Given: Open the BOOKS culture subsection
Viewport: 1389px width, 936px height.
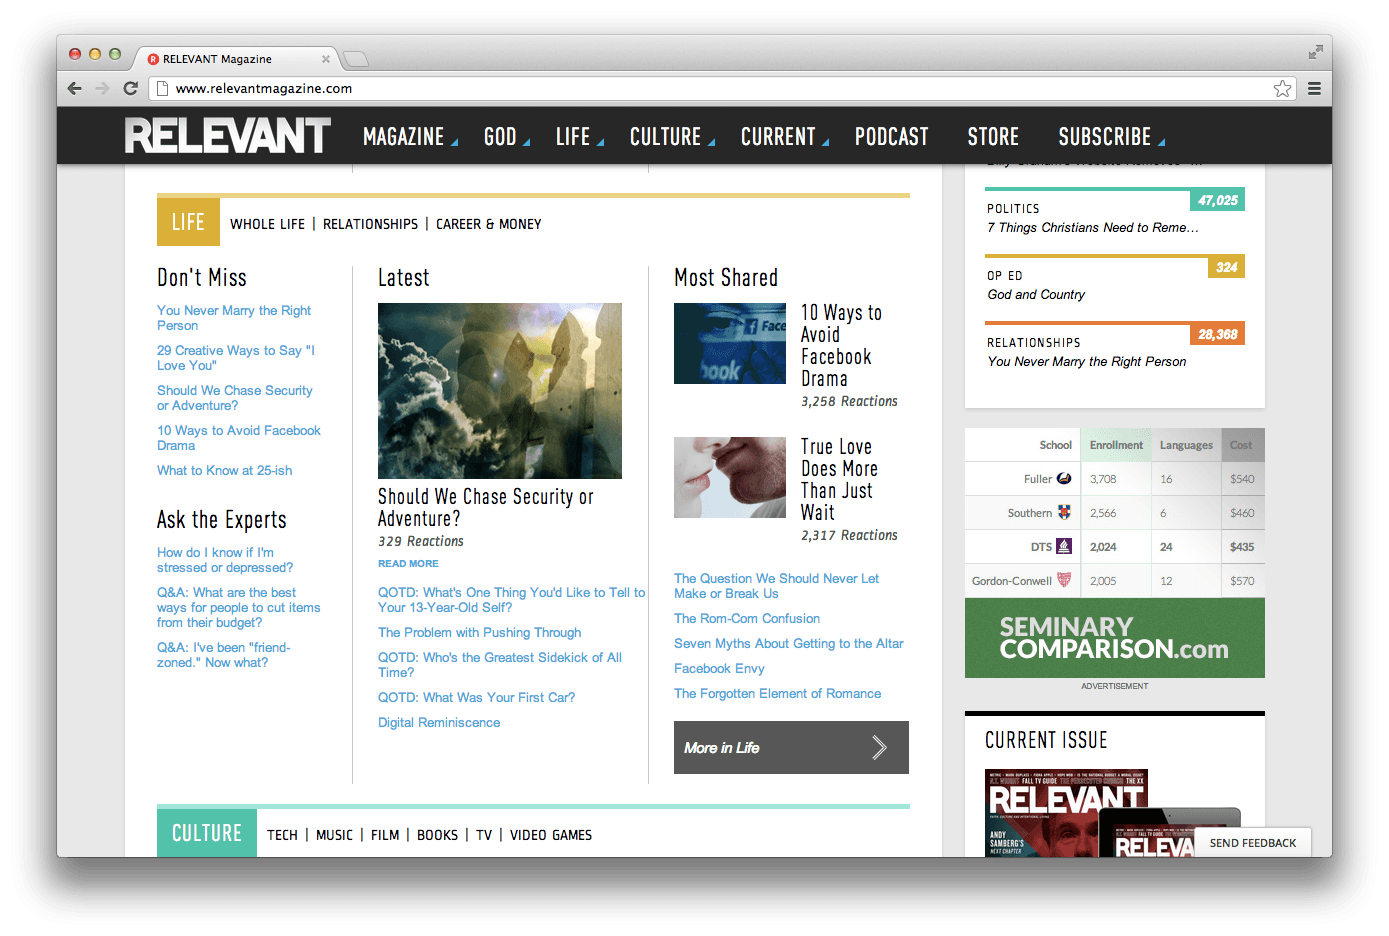Looking at the screenshot, I should click(437, 835).
